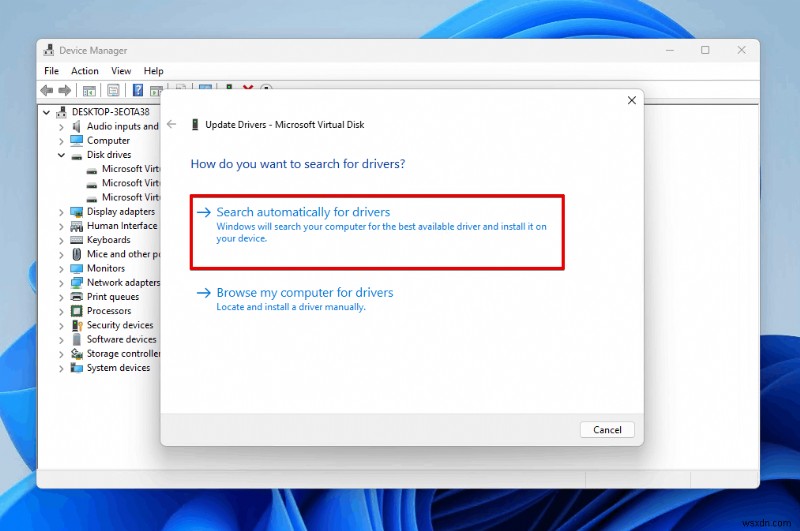Expand the Keyboards category

tap(61, 240)
